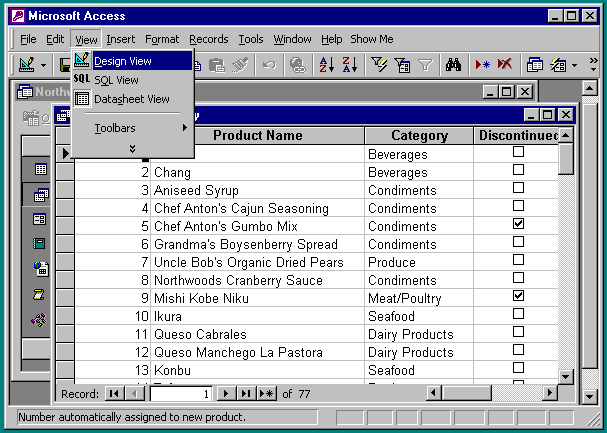Viewport: 607px width, 433px height.
Task: Click the record number input field
Action: pyautogui.click(x=180, y=394)
